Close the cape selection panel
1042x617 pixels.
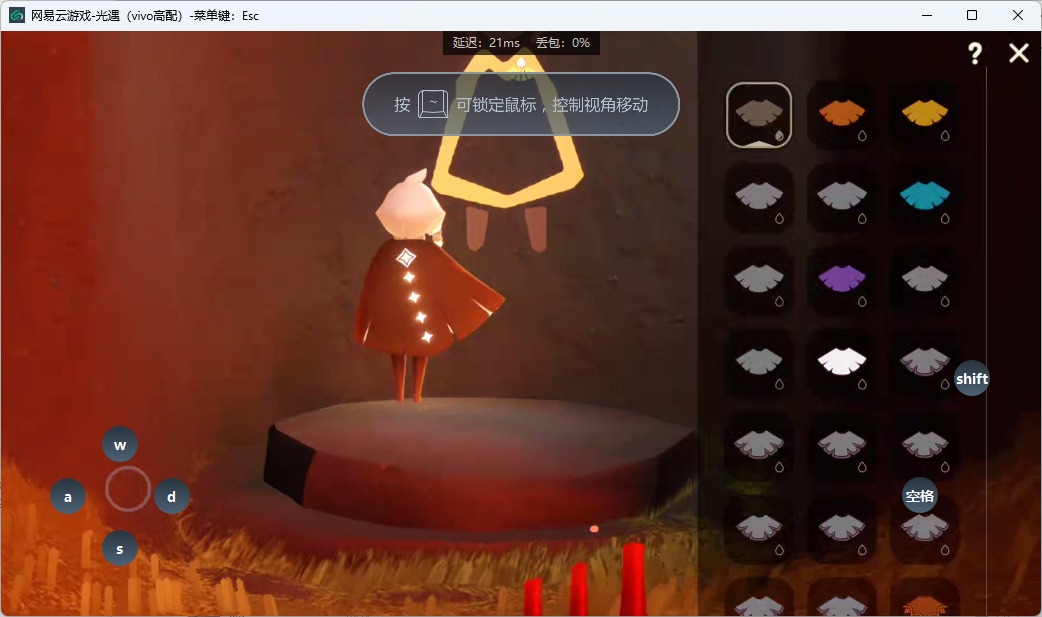click(1019, 53)
